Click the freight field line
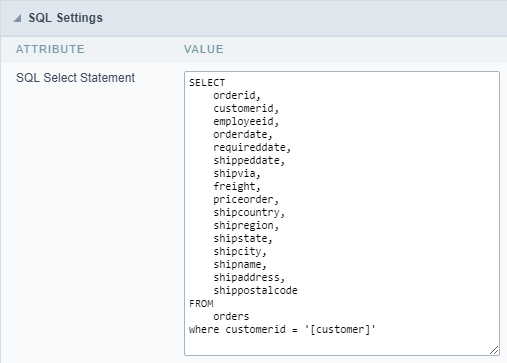 (x=237, y=187)
